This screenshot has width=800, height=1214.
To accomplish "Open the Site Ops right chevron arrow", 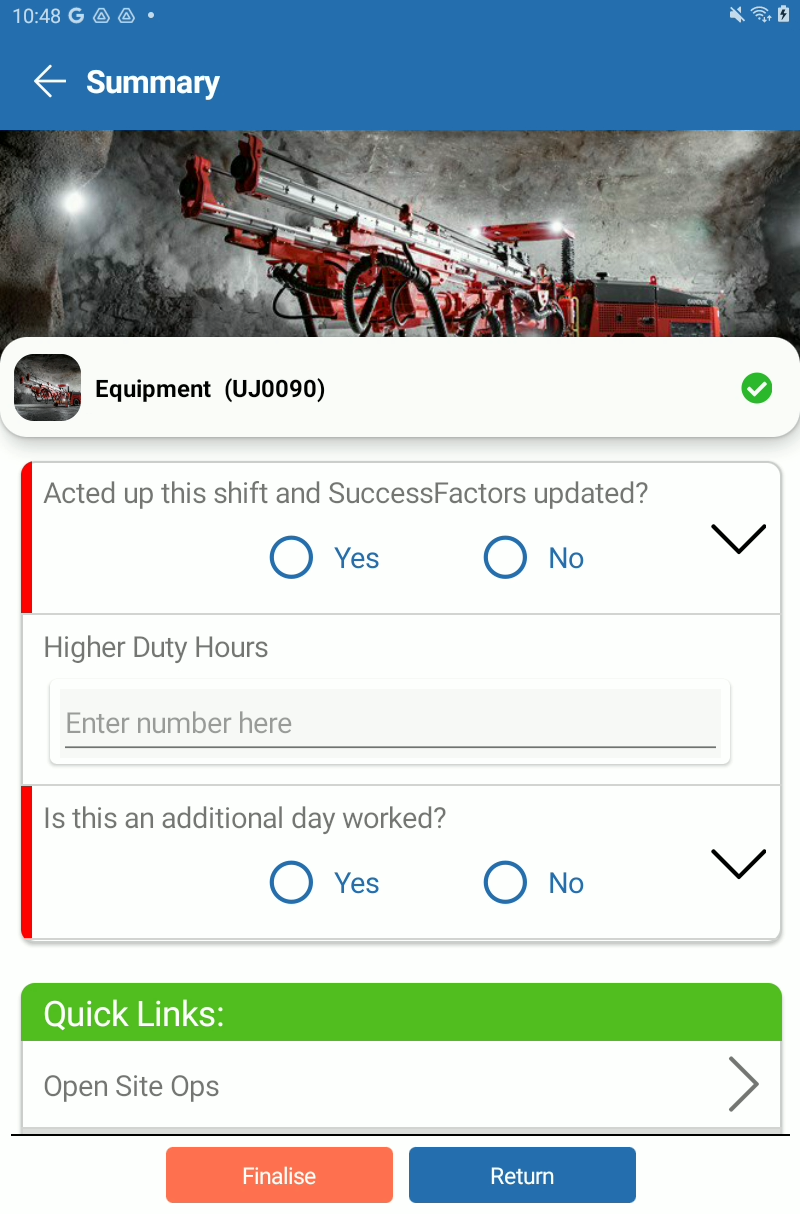I will 743,1084.
